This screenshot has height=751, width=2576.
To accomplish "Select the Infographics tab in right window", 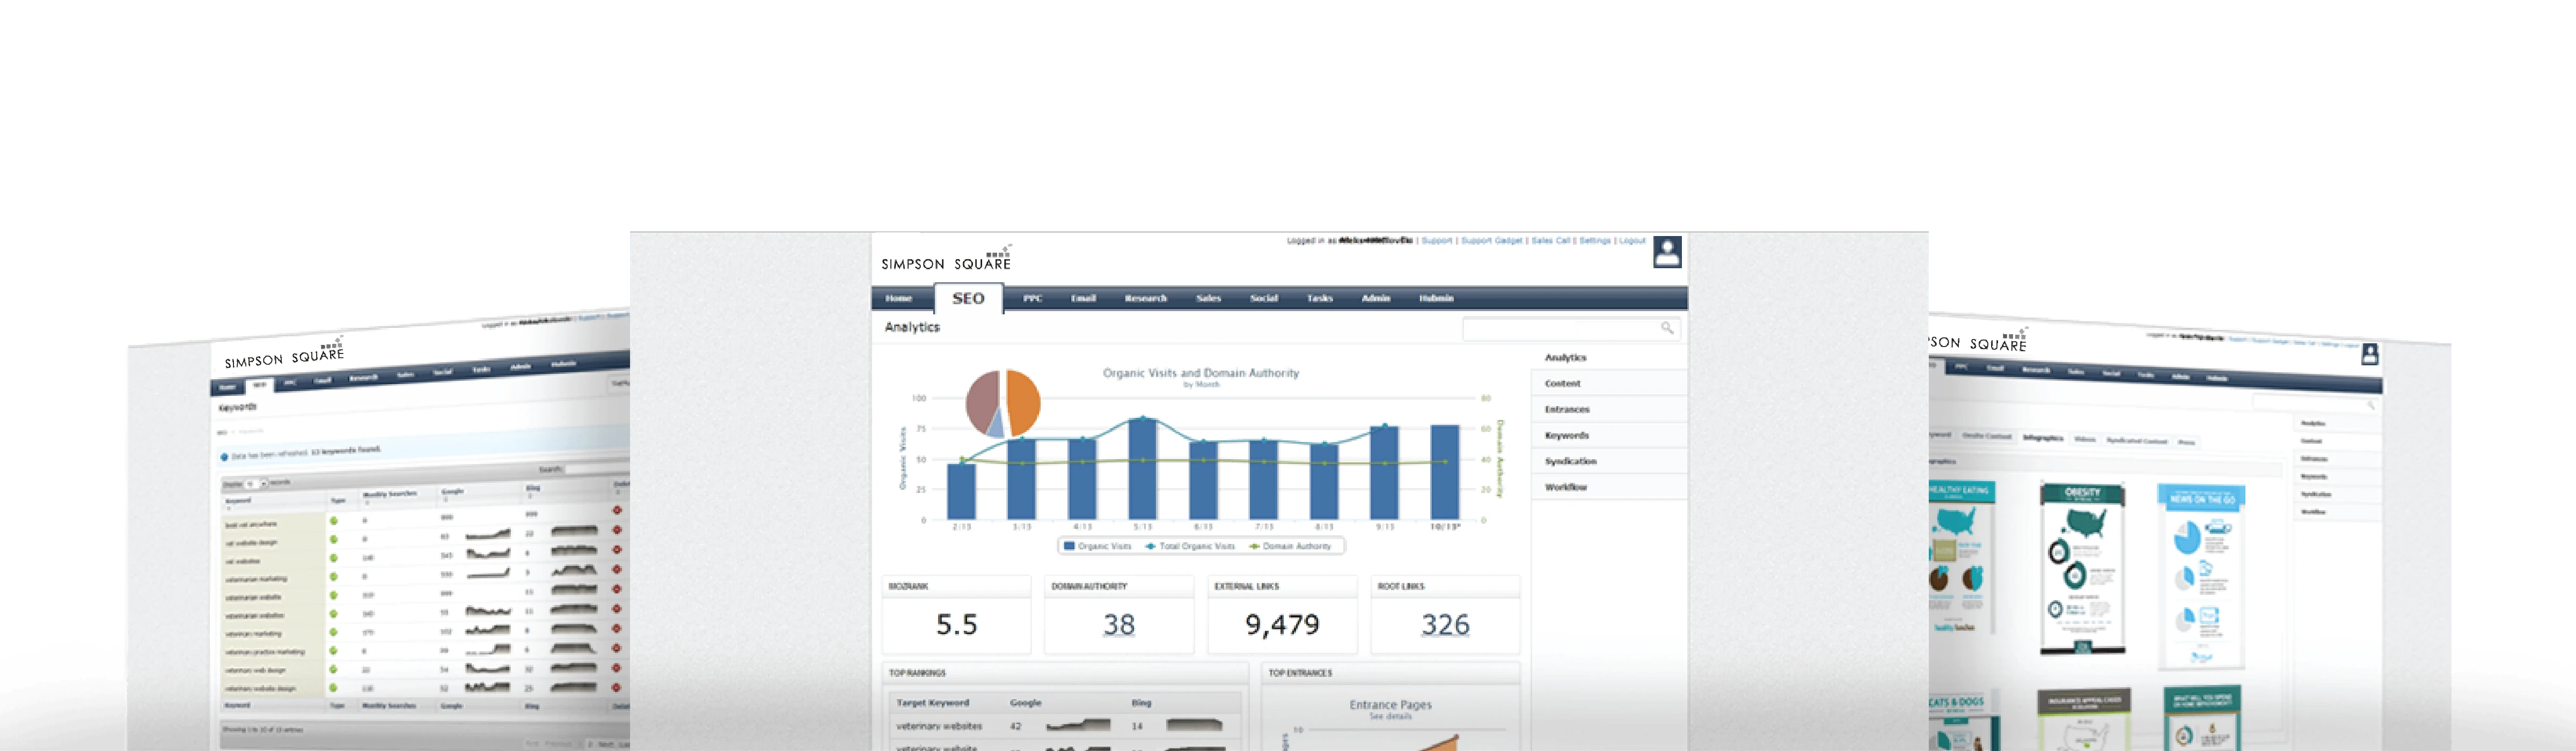I will [x=2042, y=438].
